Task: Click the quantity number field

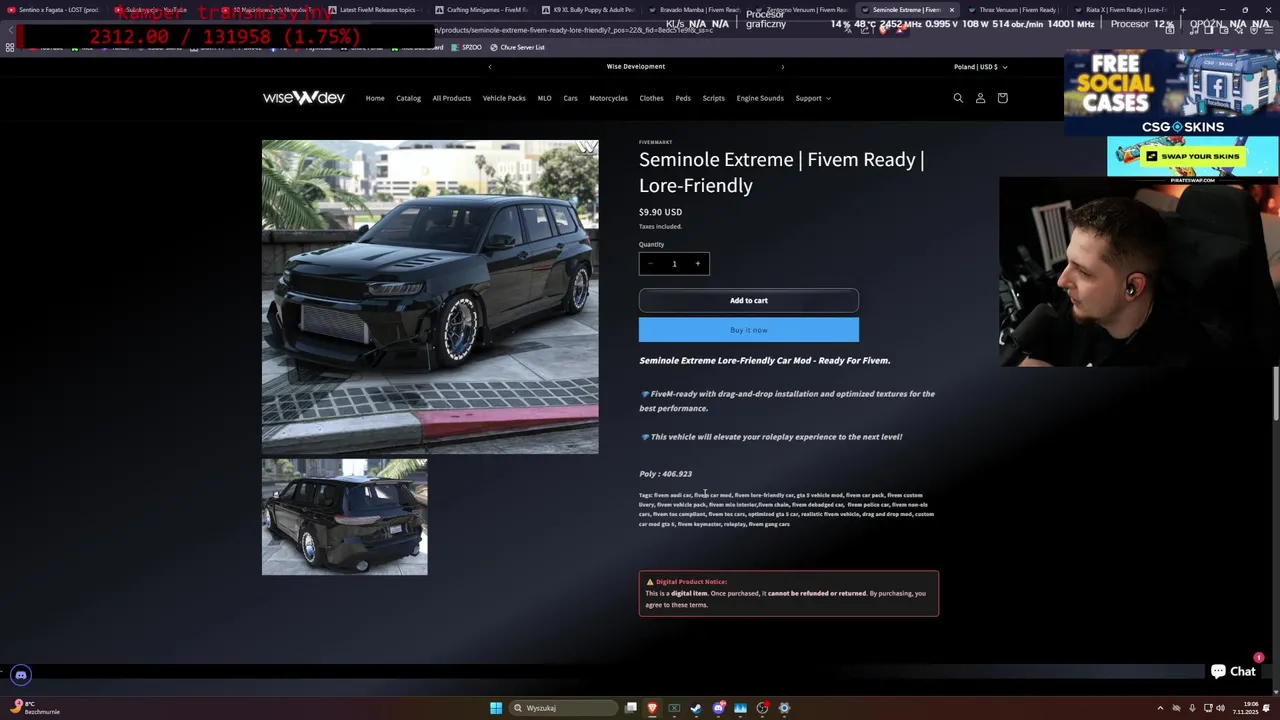Action: [674, 264]
